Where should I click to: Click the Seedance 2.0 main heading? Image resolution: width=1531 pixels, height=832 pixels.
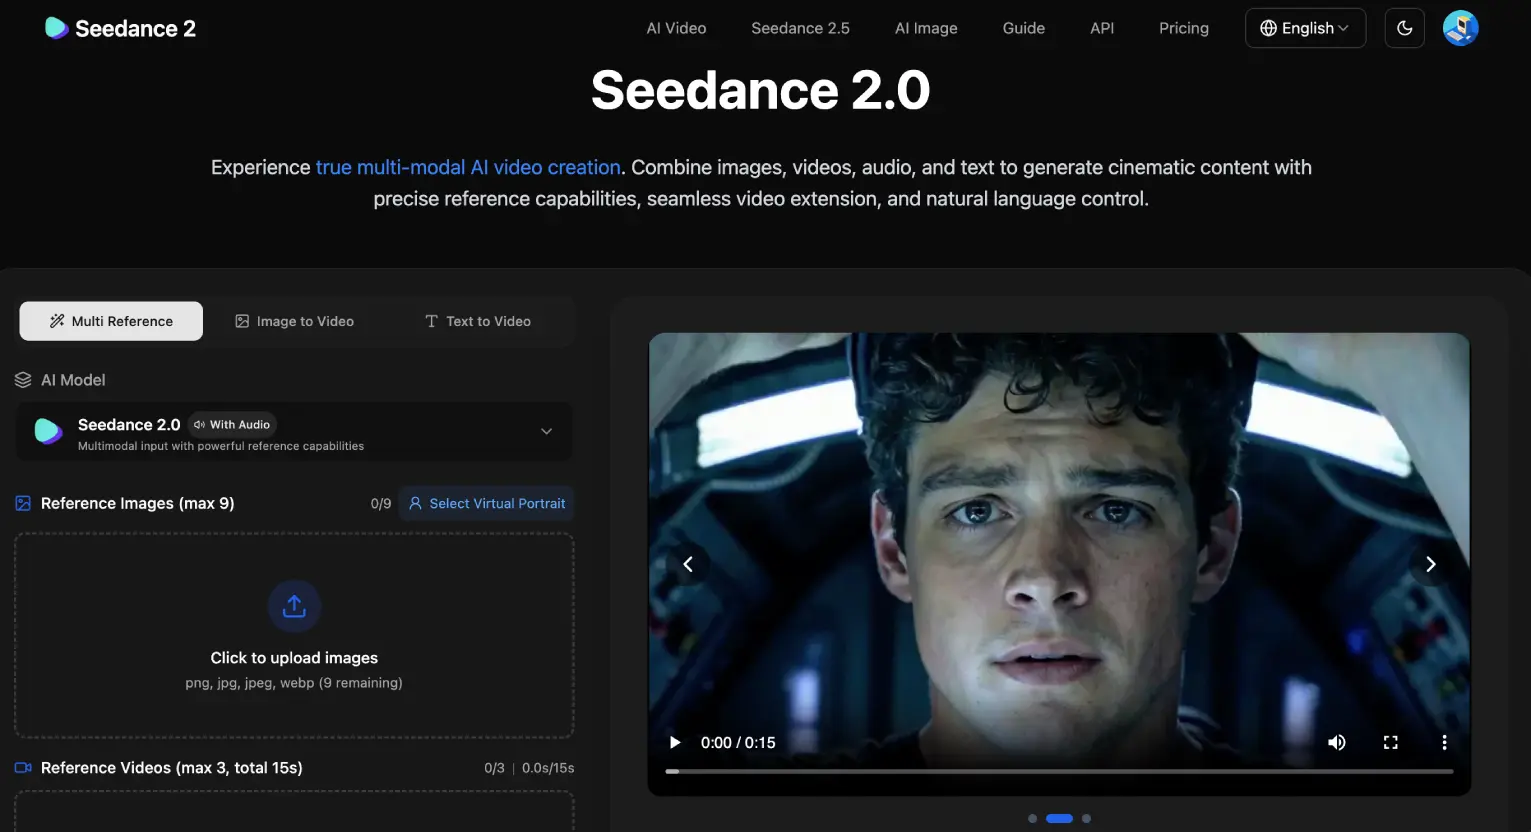pos(761,90)
